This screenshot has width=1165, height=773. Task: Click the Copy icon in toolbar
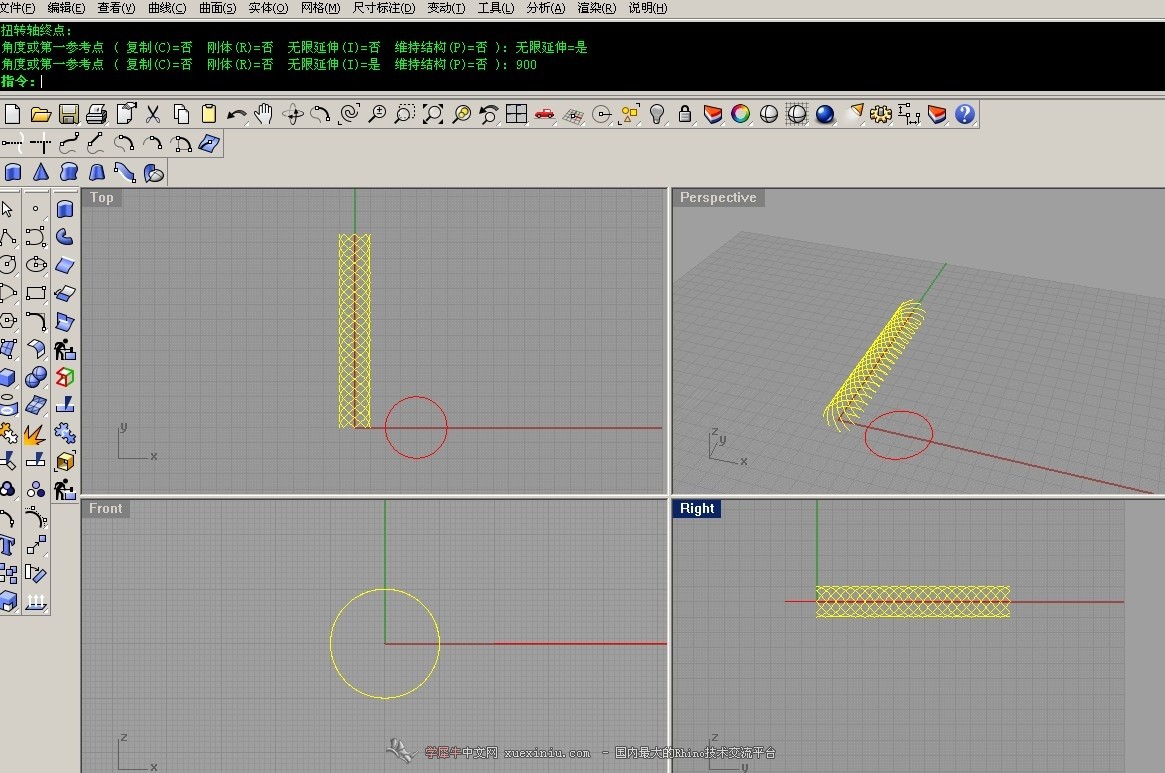coord(181,114)
